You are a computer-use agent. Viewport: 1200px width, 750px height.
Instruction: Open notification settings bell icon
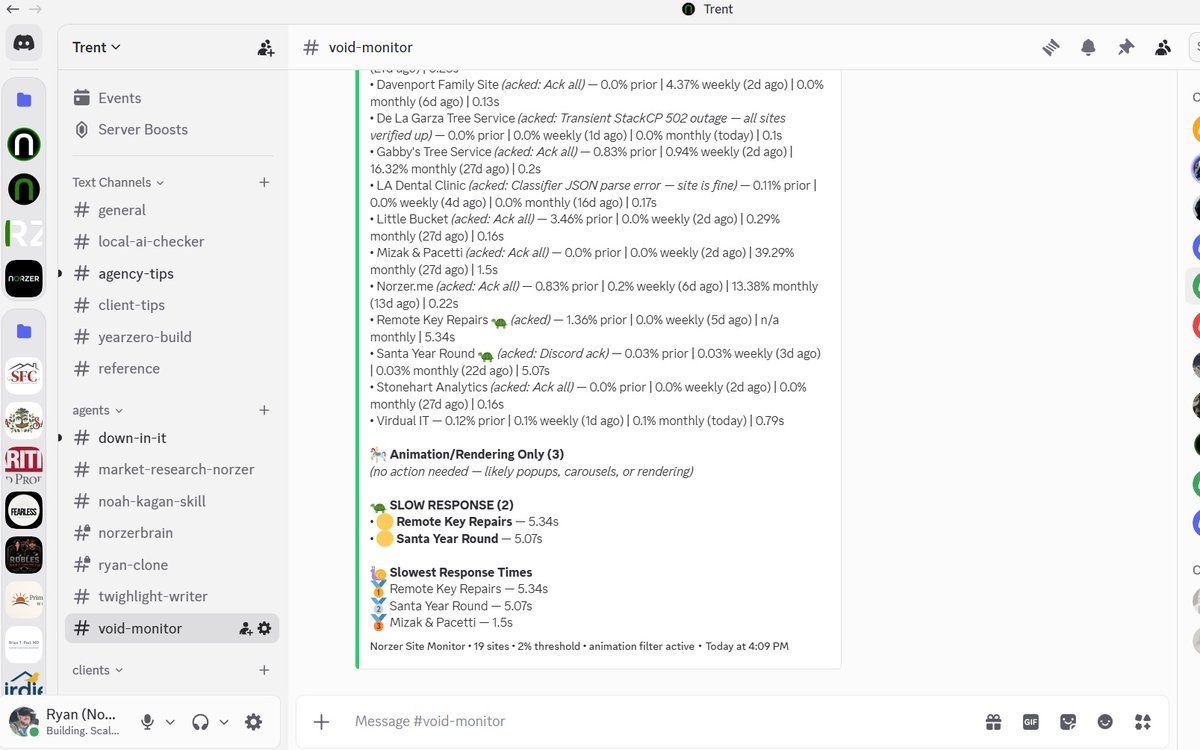coord(1088,47)
